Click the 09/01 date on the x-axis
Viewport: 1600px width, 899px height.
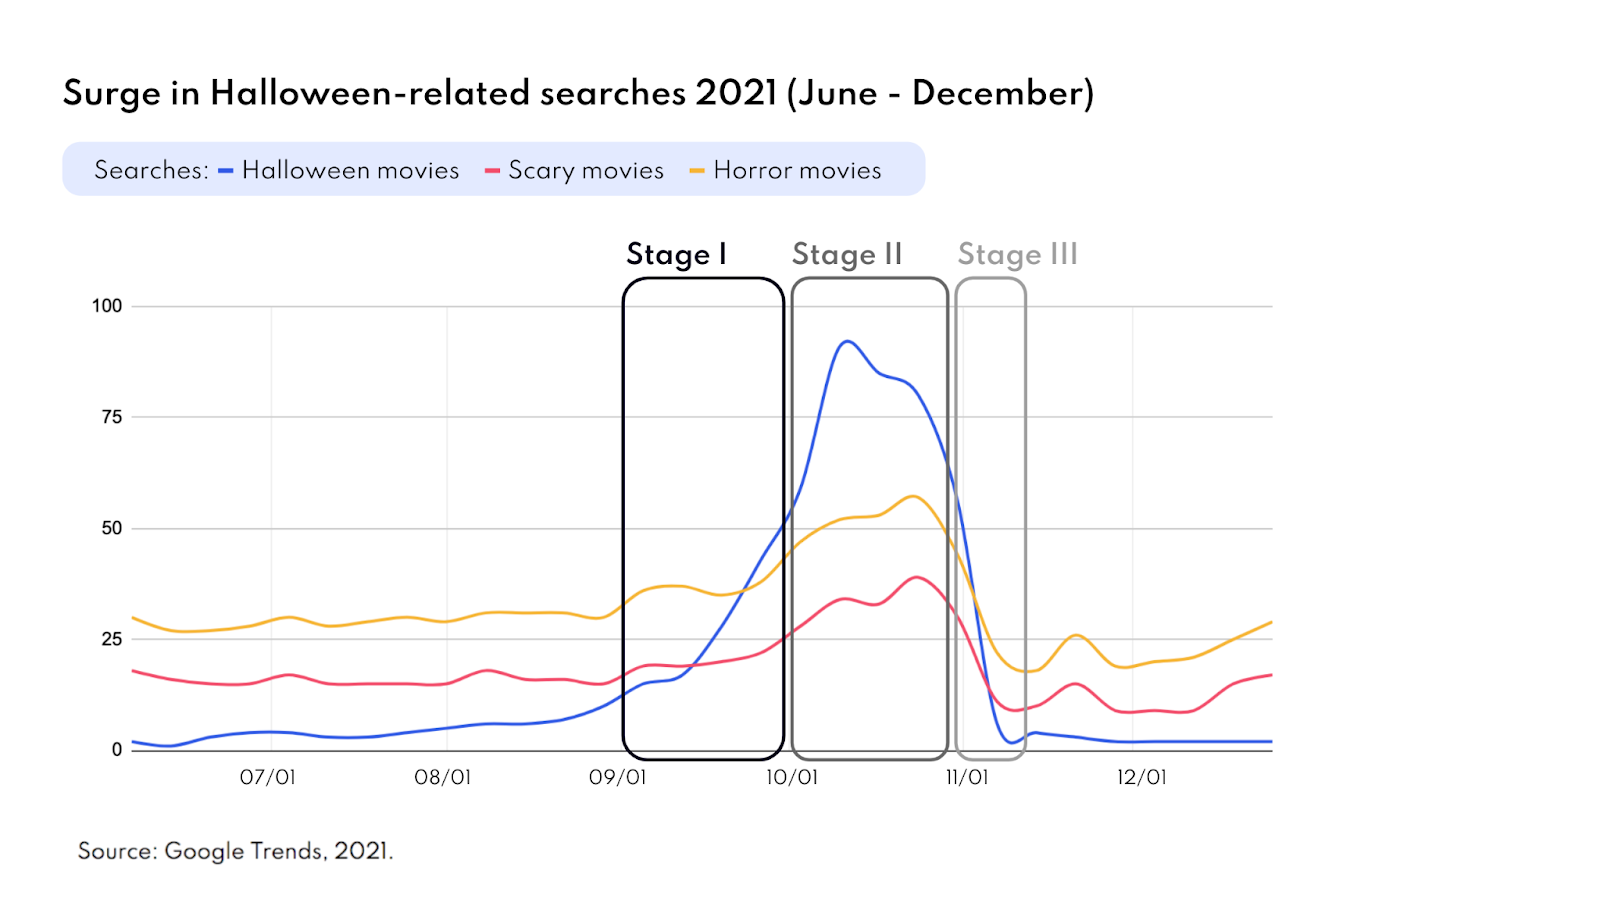(617, 777)
